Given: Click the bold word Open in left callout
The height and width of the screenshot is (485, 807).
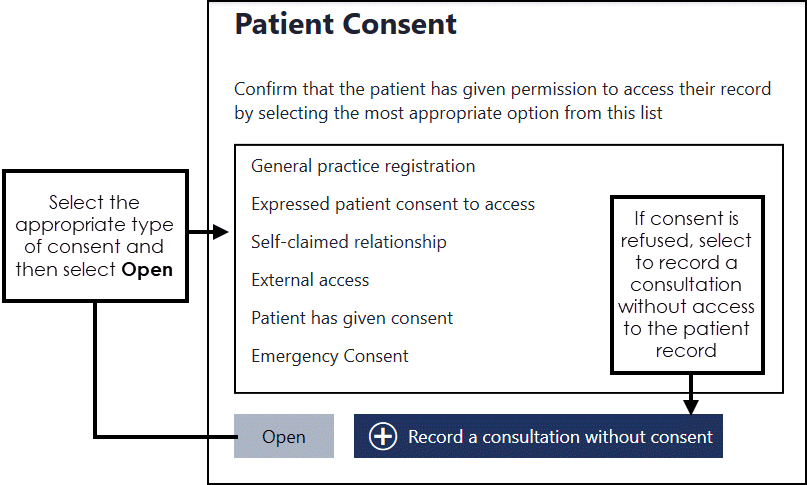Looking at the screenshot, I should pos(153,271).
